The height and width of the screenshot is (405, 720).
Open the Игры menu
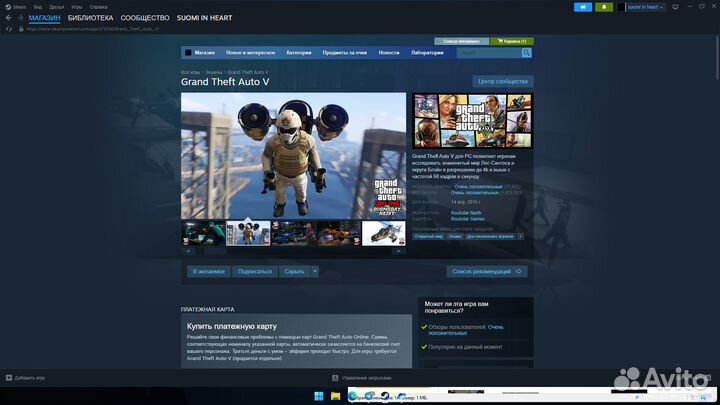point(77,7)
